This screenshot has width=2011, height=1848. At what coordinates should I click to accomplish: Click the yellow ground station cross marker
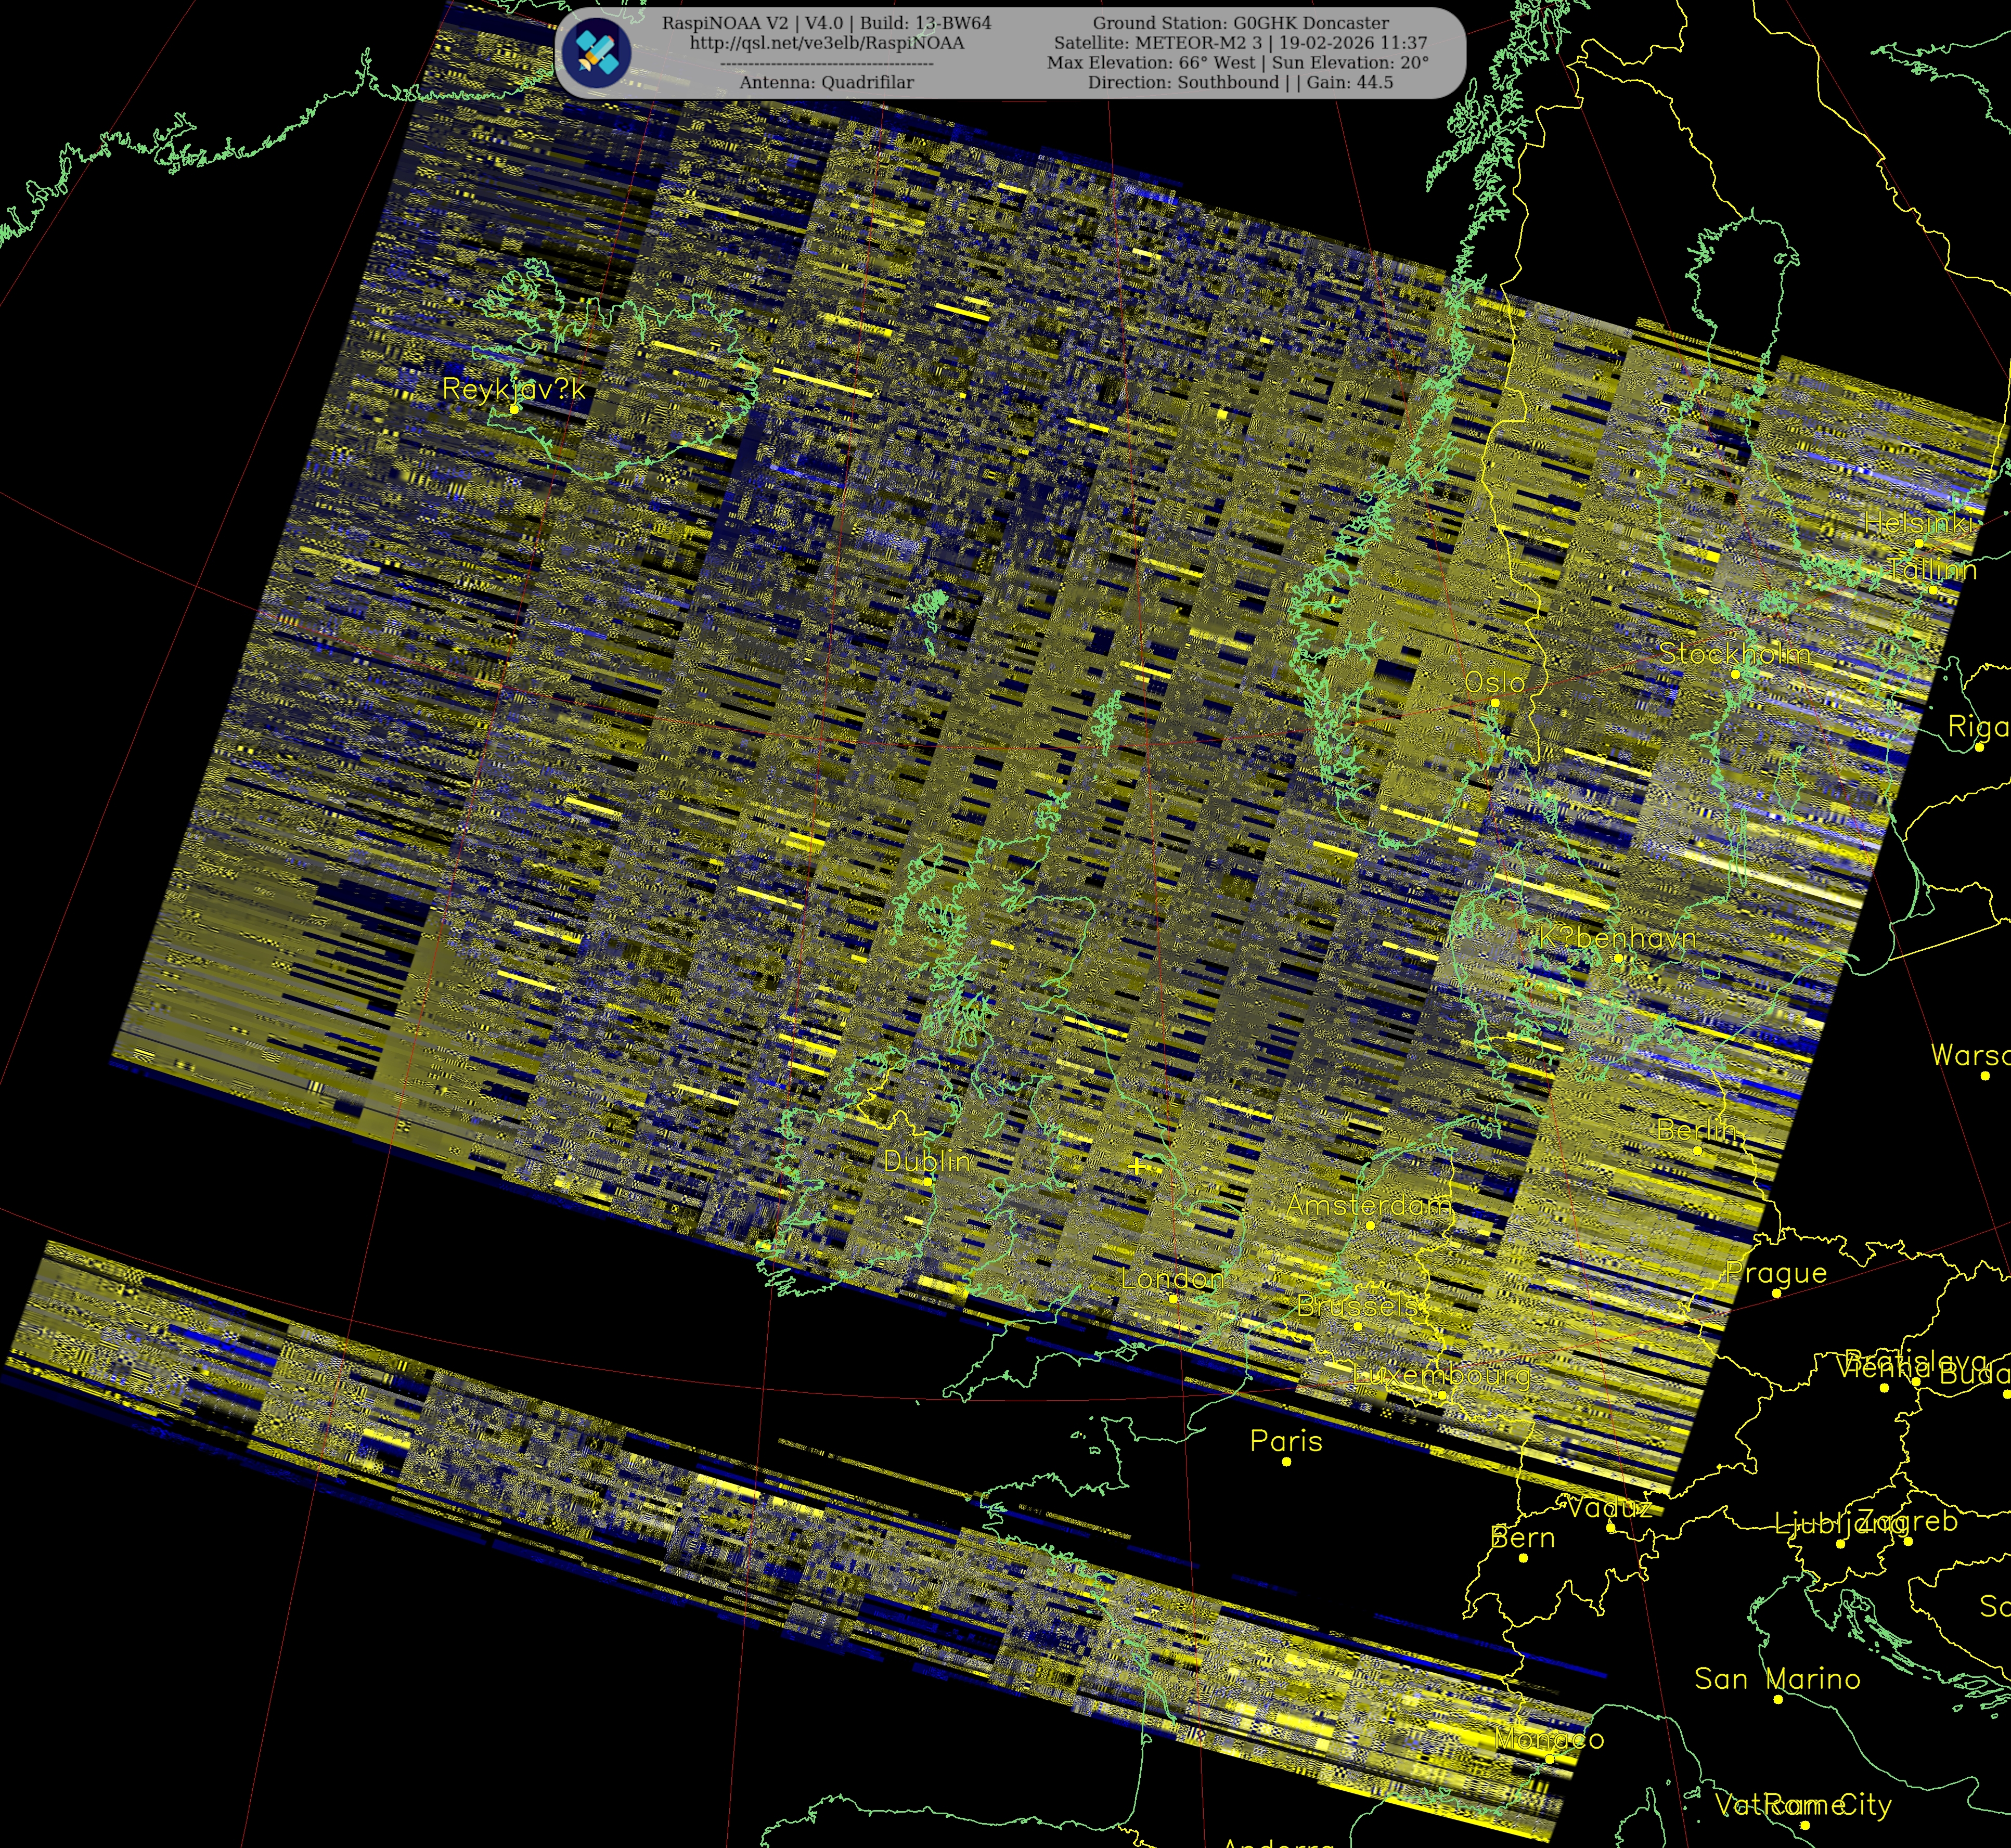pyautogui.click(x=1137, y=1167)
